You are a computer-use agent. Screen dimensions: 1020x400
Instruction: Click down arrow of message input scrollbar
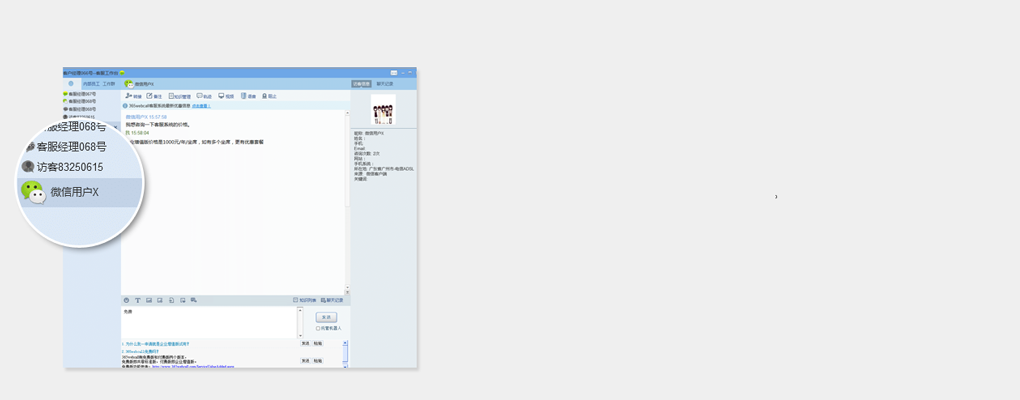[300, 335]
